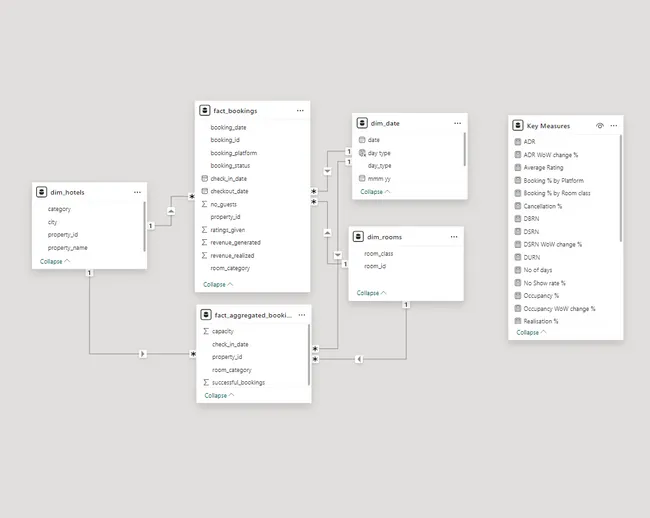
Task: Click the Realisation % measure icon
Action: coord(518,321)
